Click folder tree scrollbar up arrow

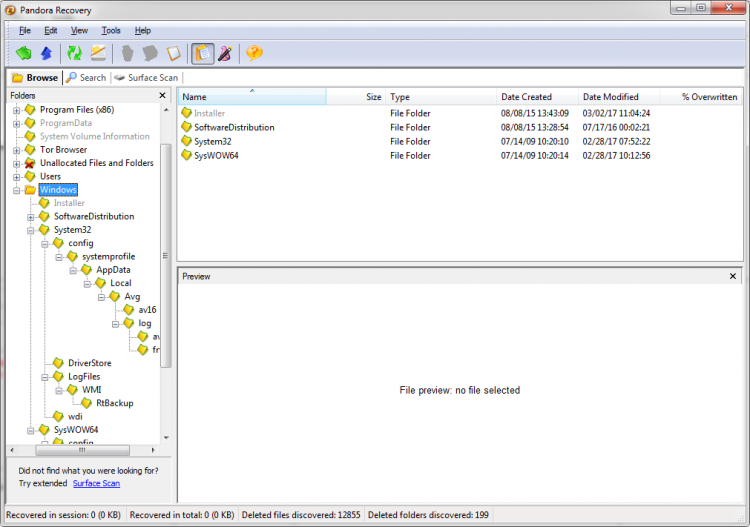coord(166,110)
